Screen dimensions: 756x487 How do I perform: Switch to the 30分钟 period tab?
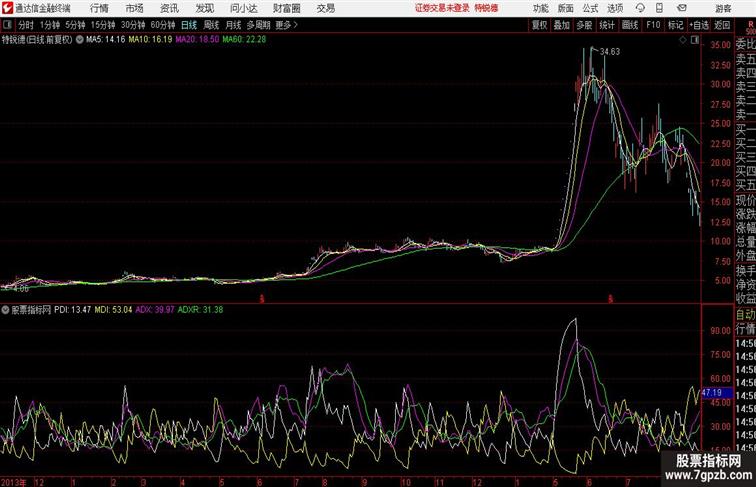click(x=133, y=25)
